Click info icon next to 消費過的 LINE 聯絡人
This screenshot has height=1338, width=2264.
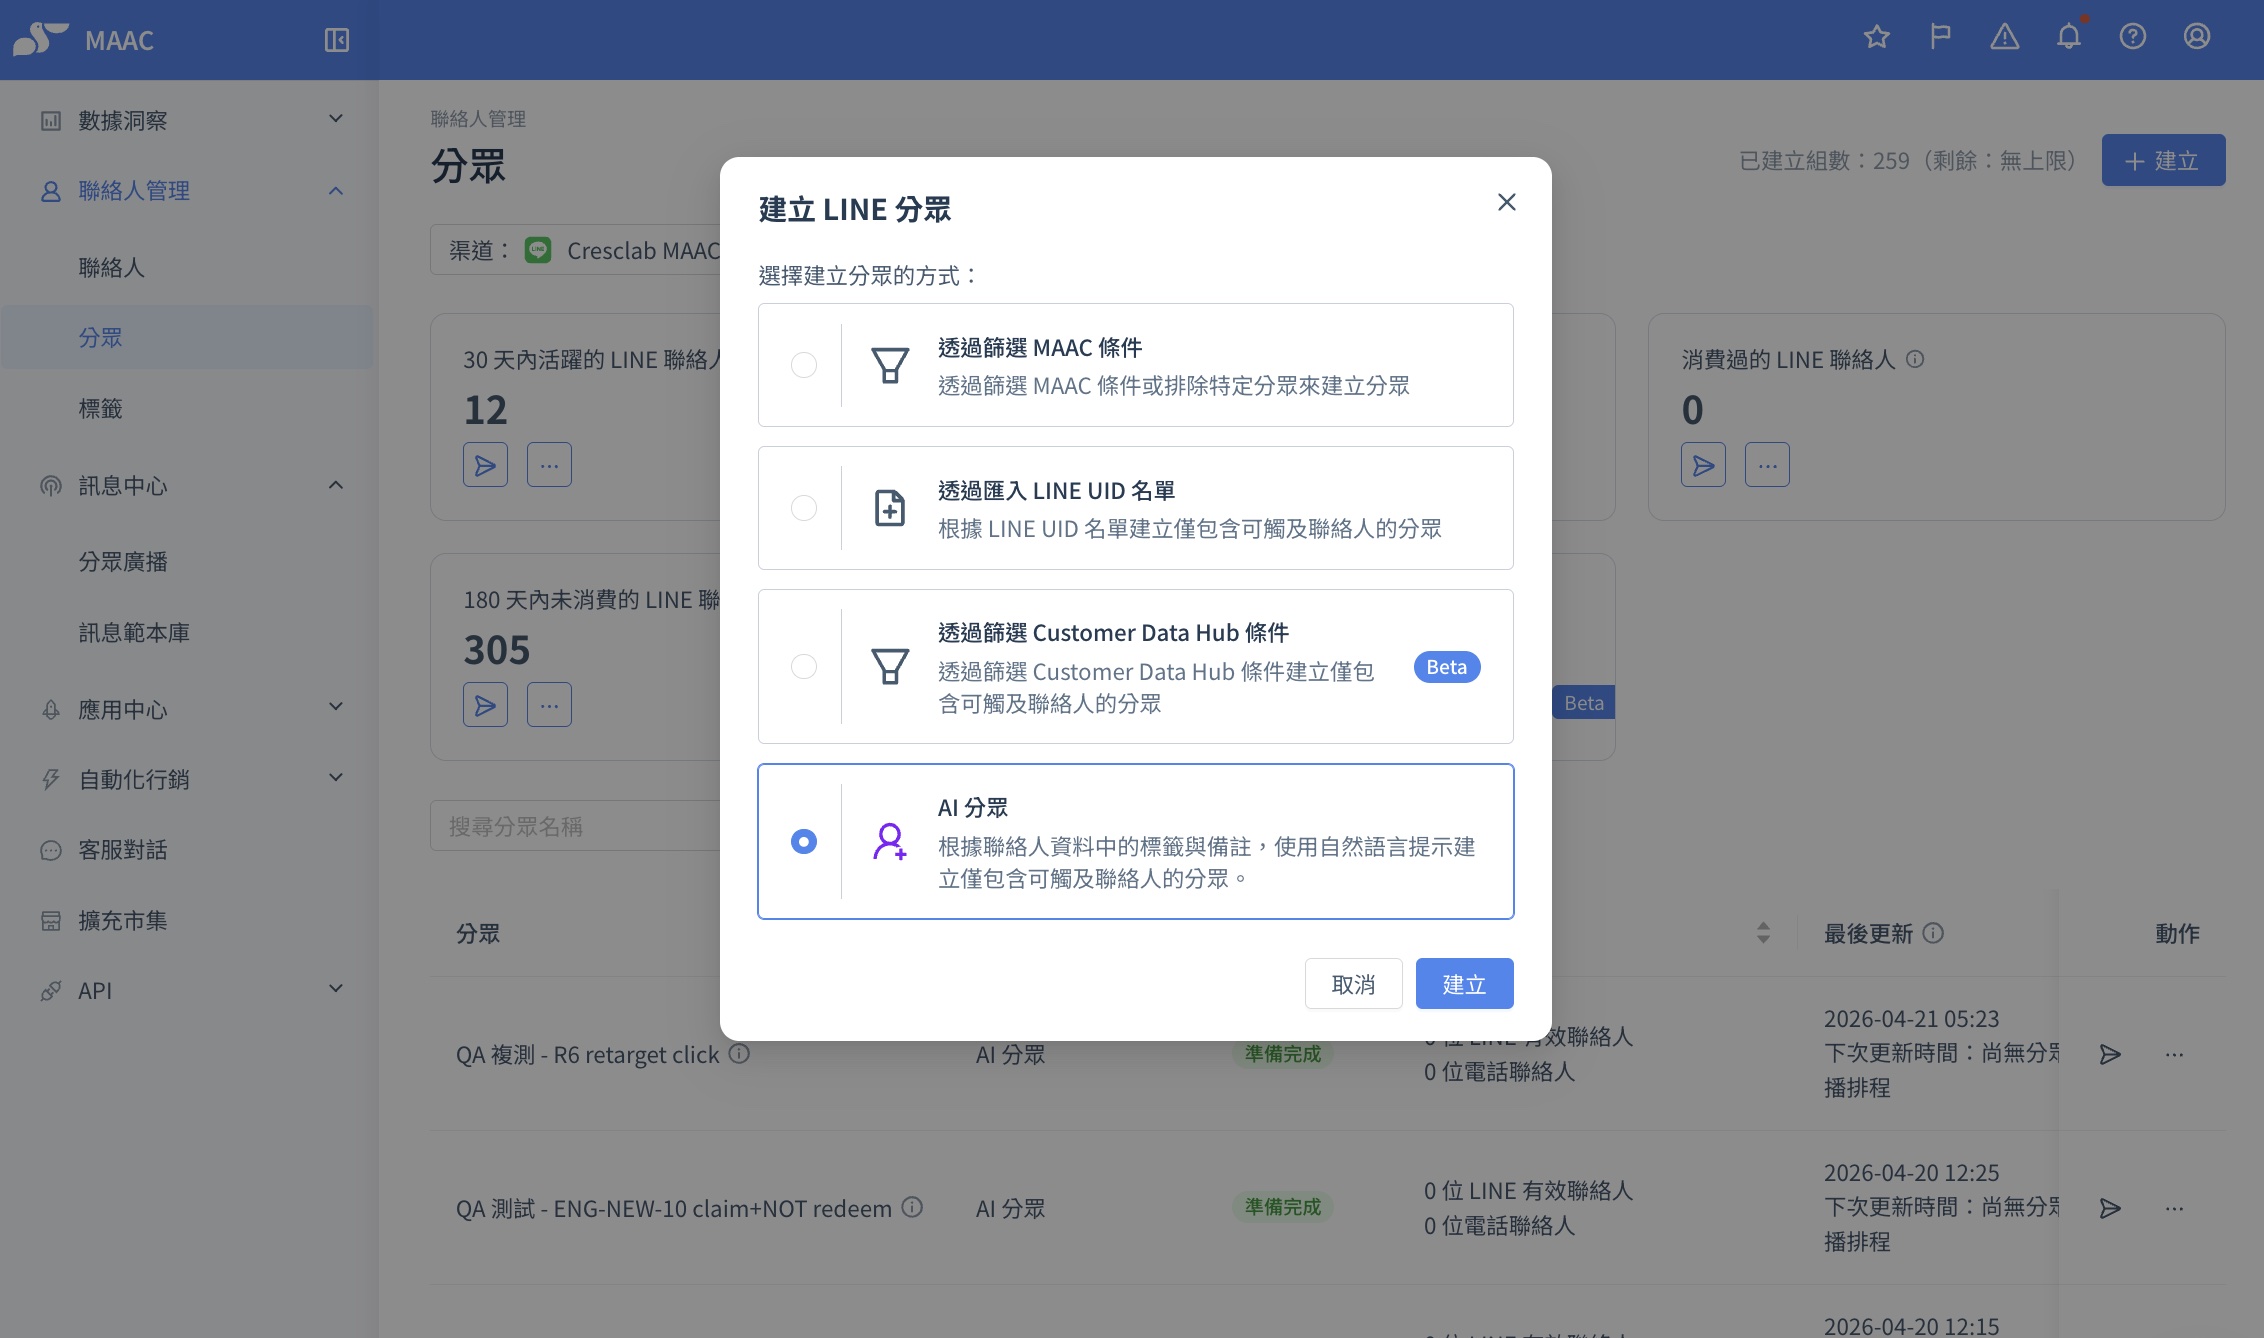[1915, 359]
